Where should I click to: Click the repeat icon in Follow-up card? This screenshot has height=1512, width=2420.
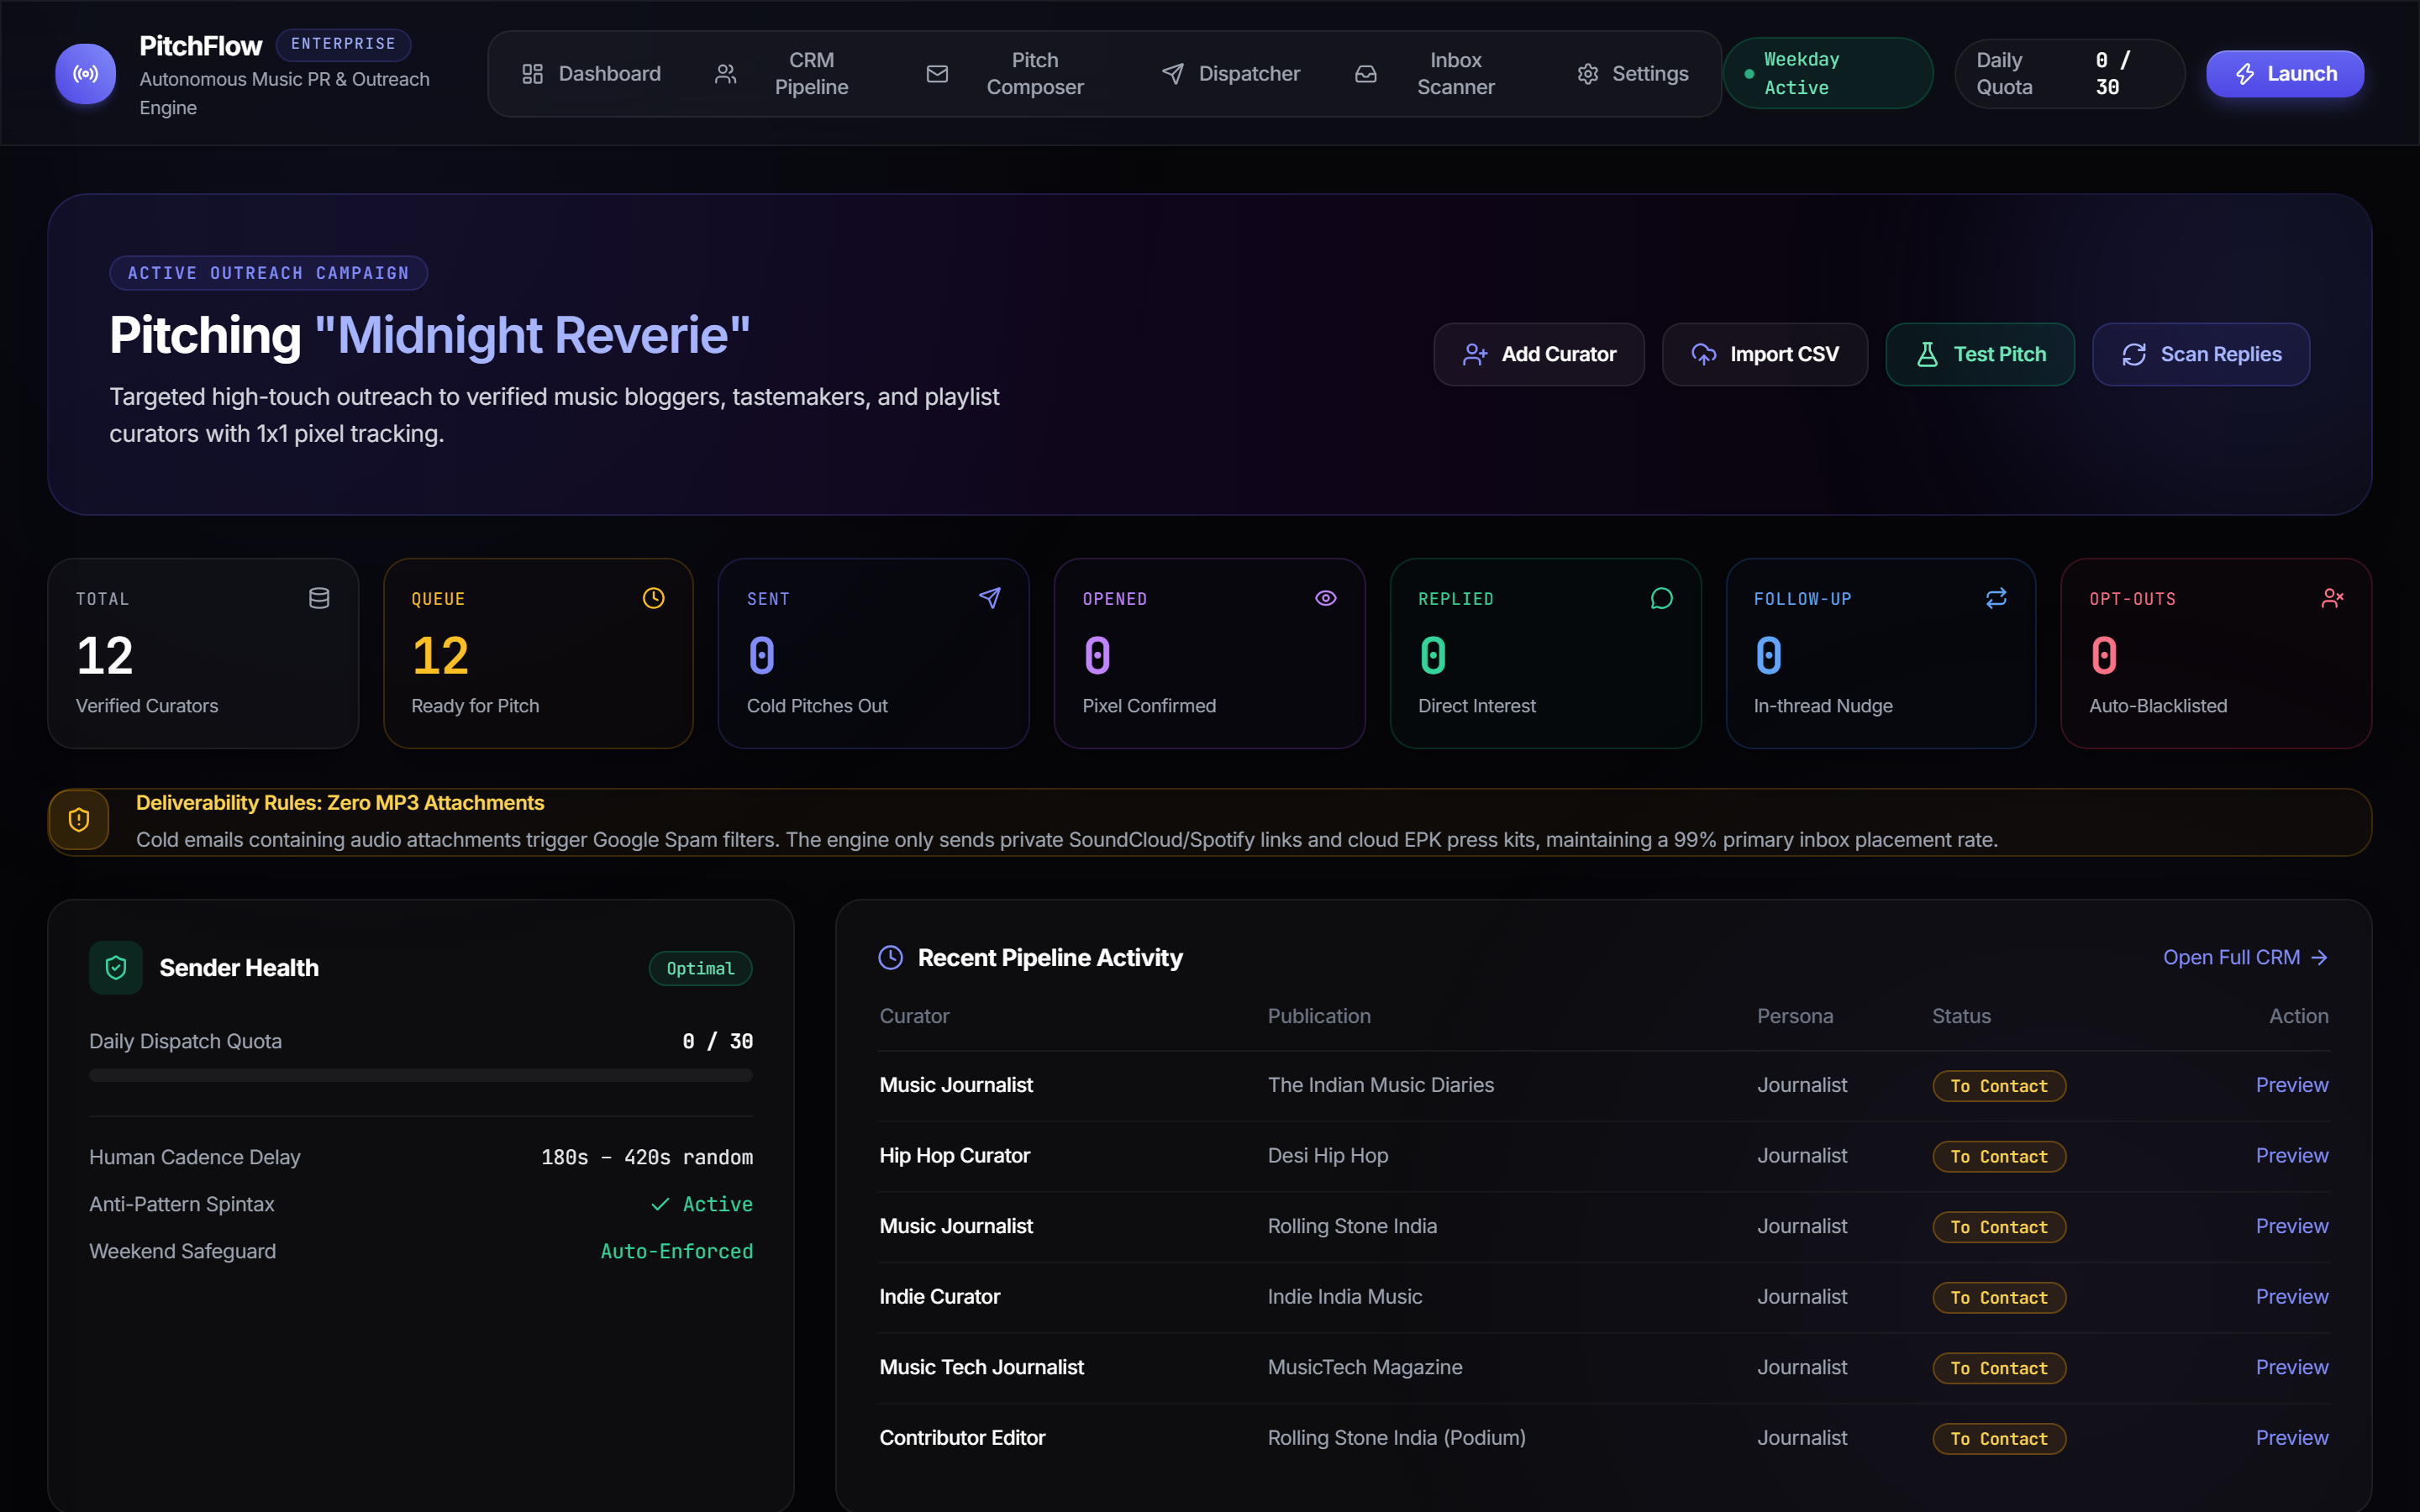(x=1996, y=598)
